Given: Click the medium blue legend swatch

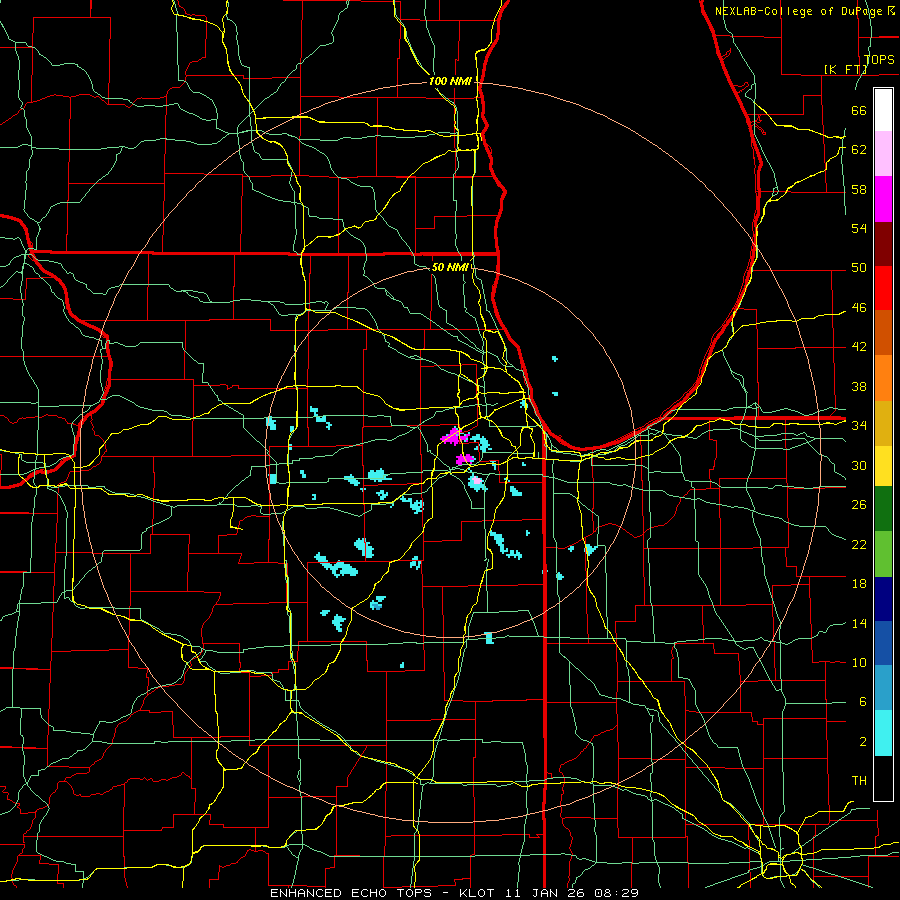Looking at the screenshot, I should coord(883,643).
